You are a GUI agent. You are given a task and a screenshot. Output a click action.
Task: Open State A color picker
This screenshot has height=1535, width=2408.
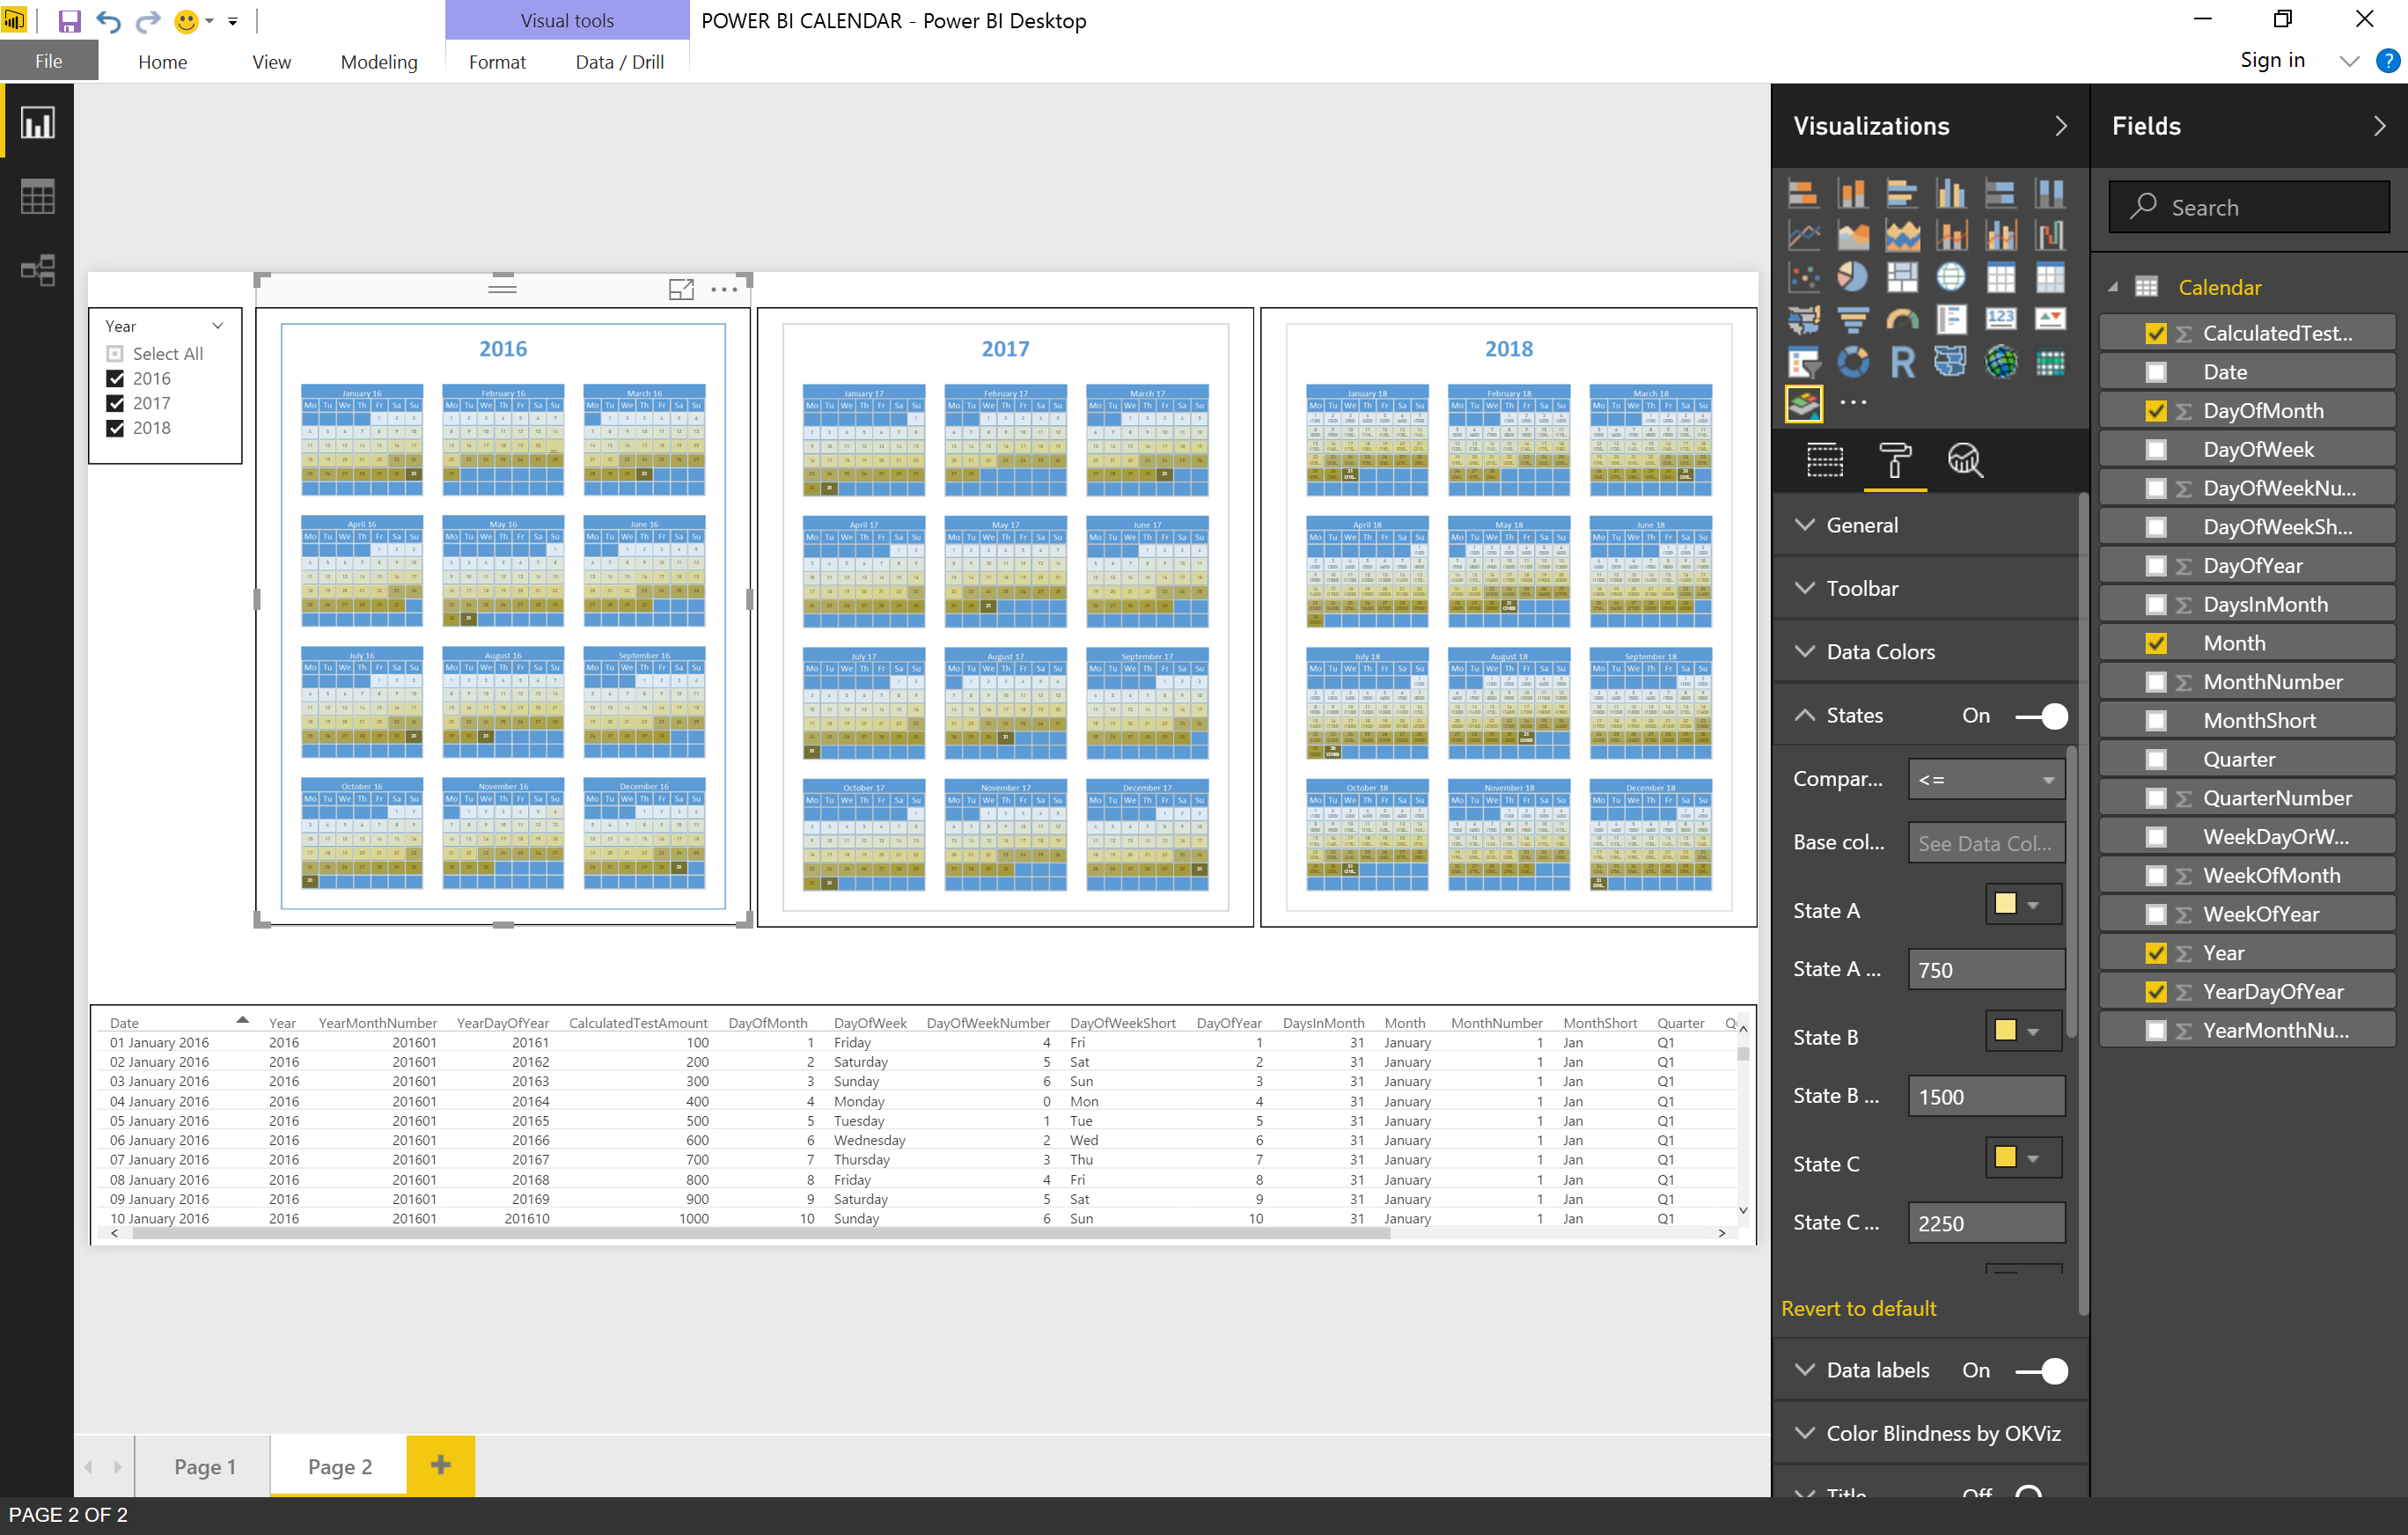(2020, 905)
